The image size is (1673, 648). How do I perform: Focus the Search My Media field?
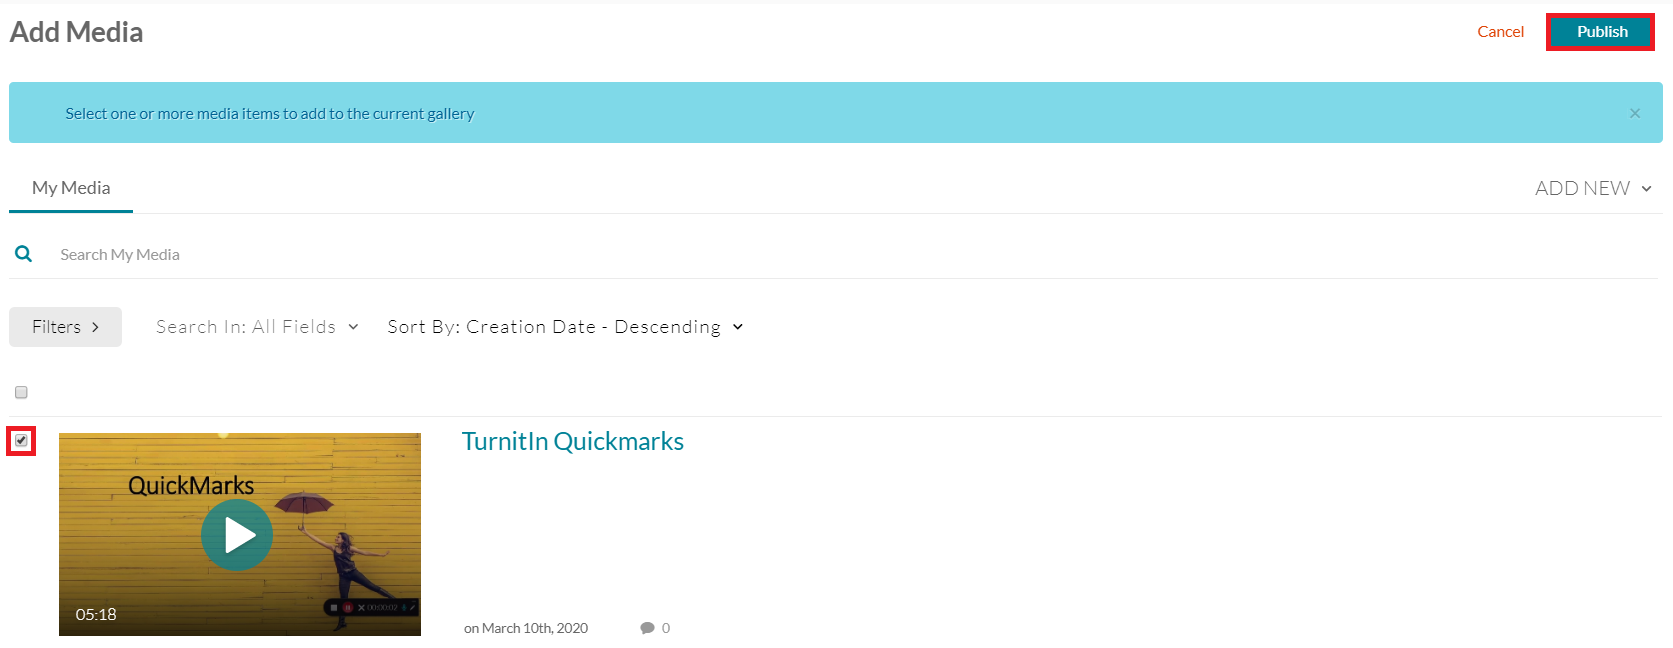(x=300, y=255)
